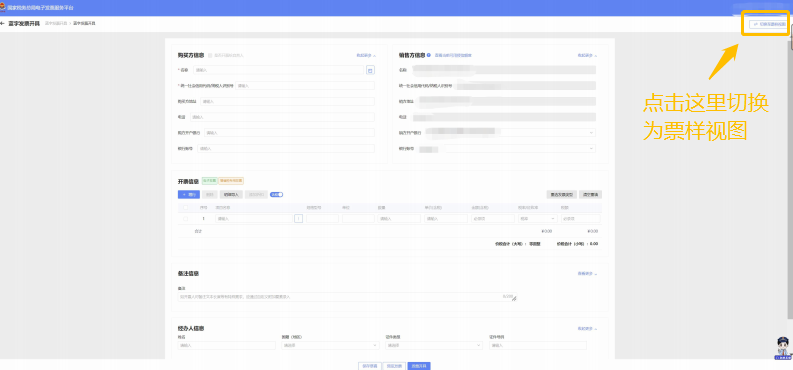Focus the 购买方地址 input field
The height and width of the screenshot is (370, 793).
[287, 102]
